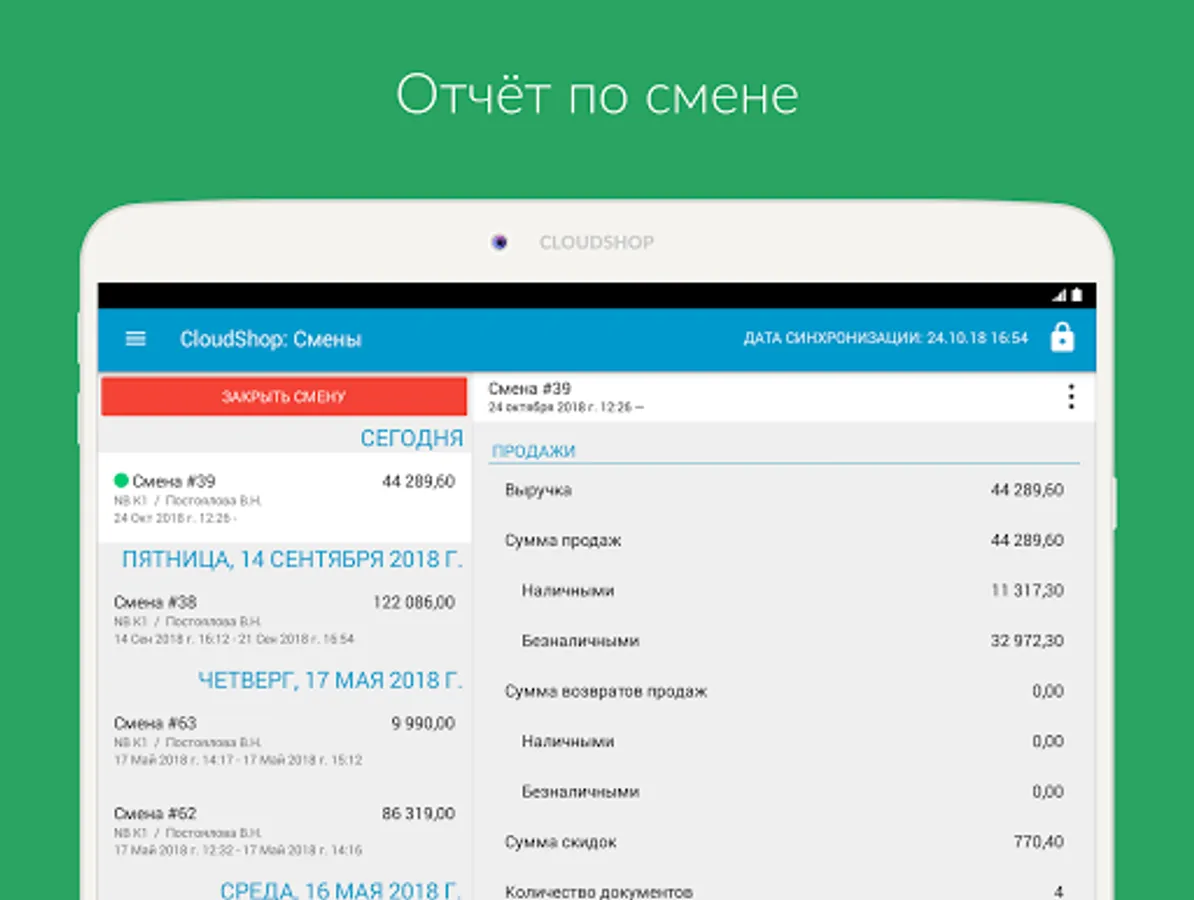
Task: Tap the signal strength icon in status bar
Action: pyautogui.click(x=1059, y=295)
